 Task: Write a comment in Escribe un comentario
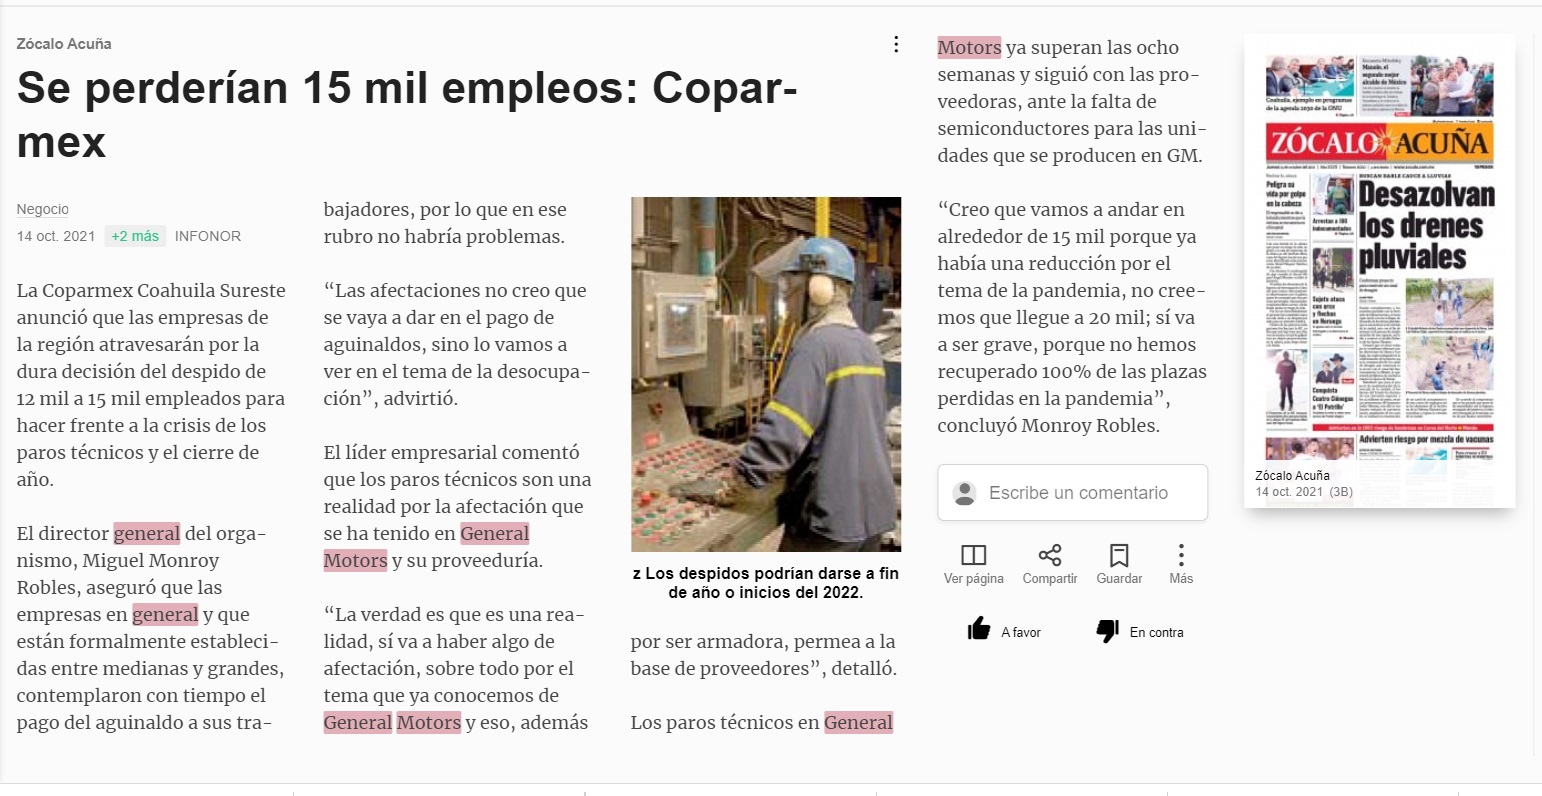click(x=1073, y=492)
